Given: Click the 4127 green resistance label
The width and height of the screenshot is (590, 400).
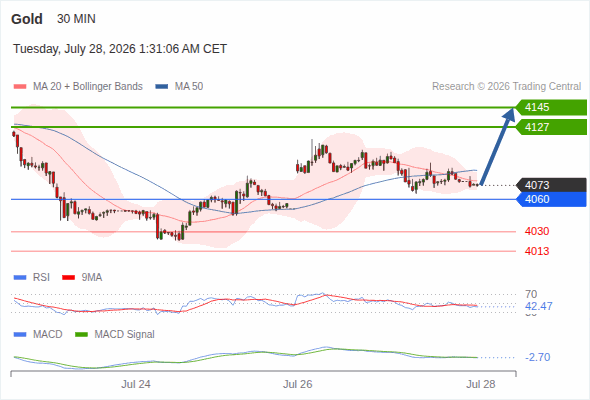Looking at the screenshot, I should pyautogui.click(x=551, y=127).
